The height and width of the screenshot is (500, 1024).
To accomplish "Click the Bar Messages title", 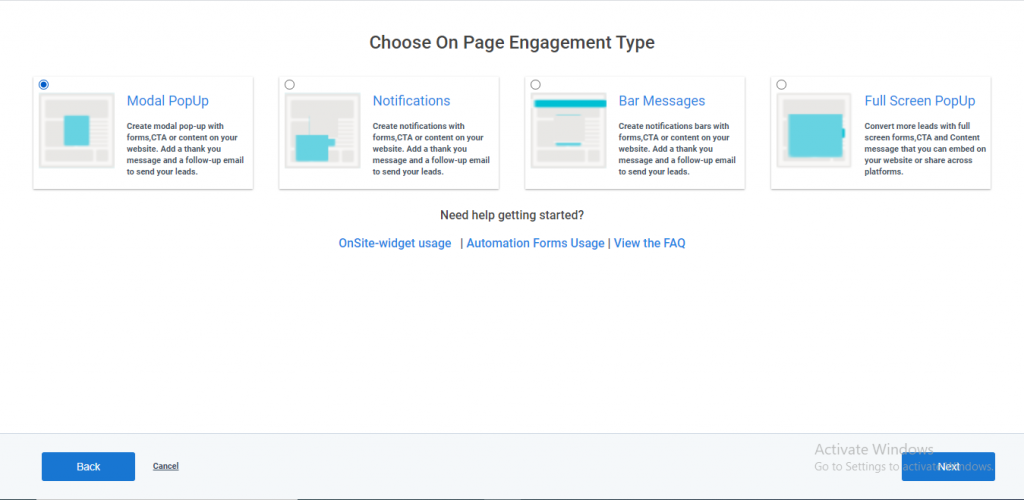I will (x=662, y=101).
